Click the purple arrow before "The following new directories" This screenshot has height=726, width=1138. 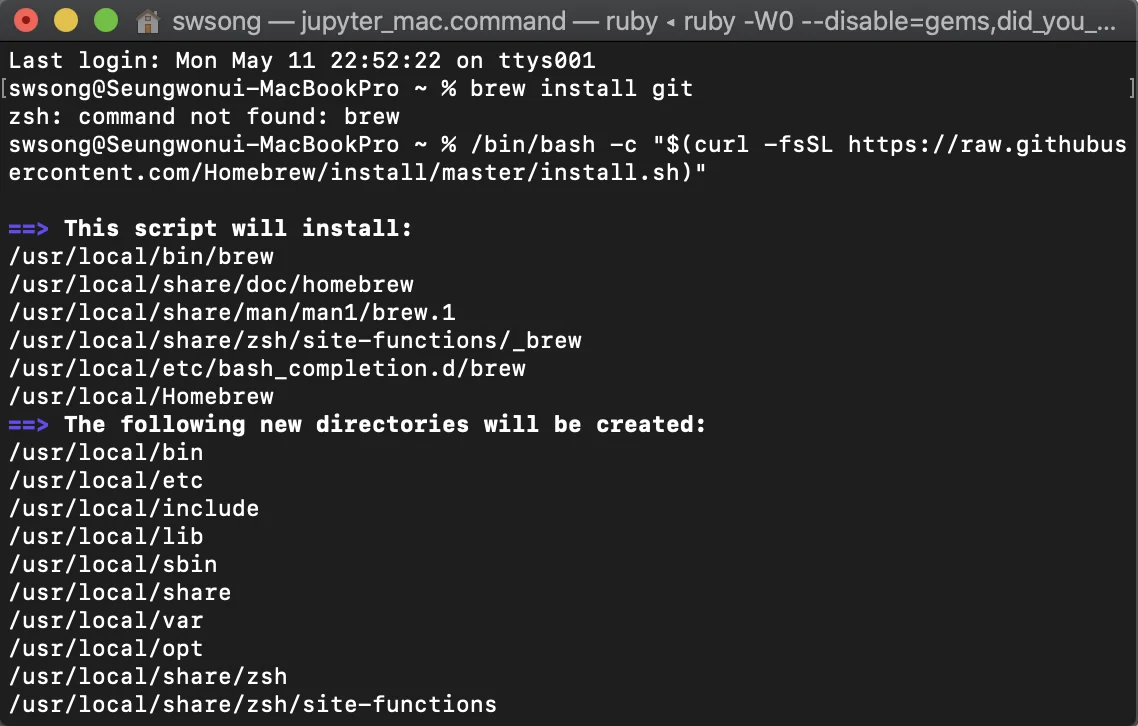(28, 425)
